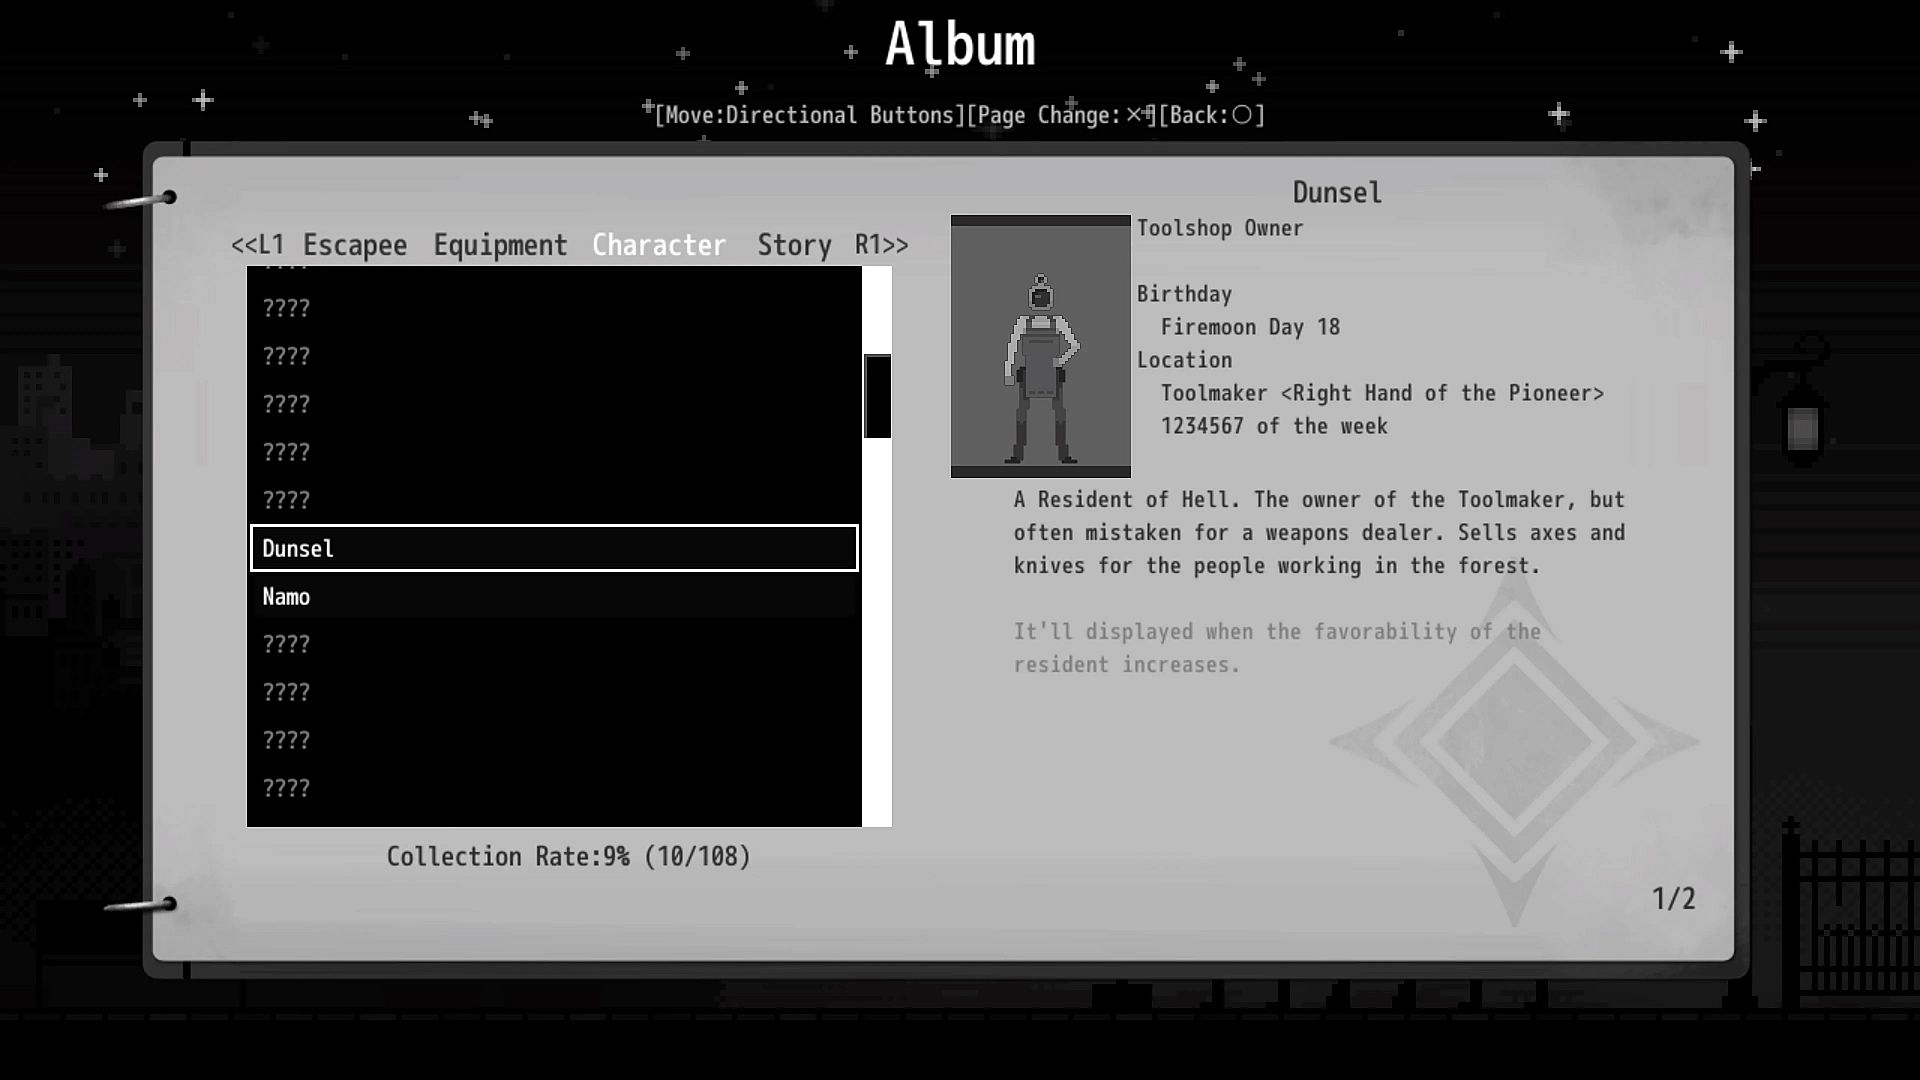Click the Back circle button hint

pyautogui.click(x=1212, y=115)
